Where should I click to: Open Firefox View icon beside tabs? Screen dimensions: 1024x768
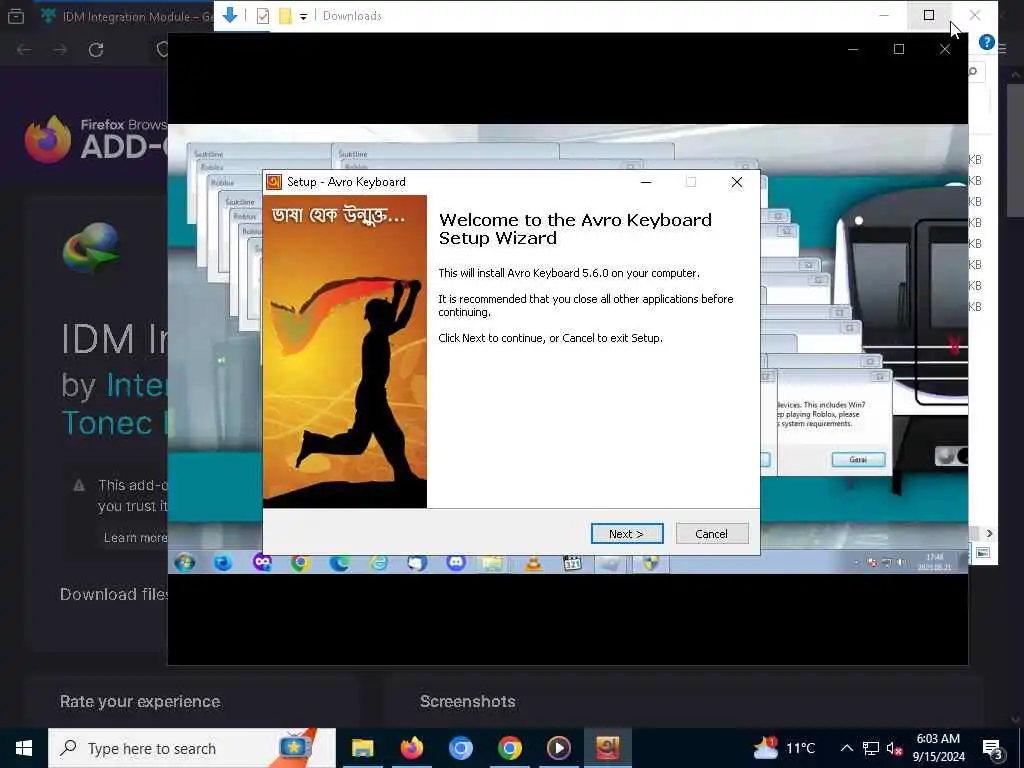(x=16, y=16)
